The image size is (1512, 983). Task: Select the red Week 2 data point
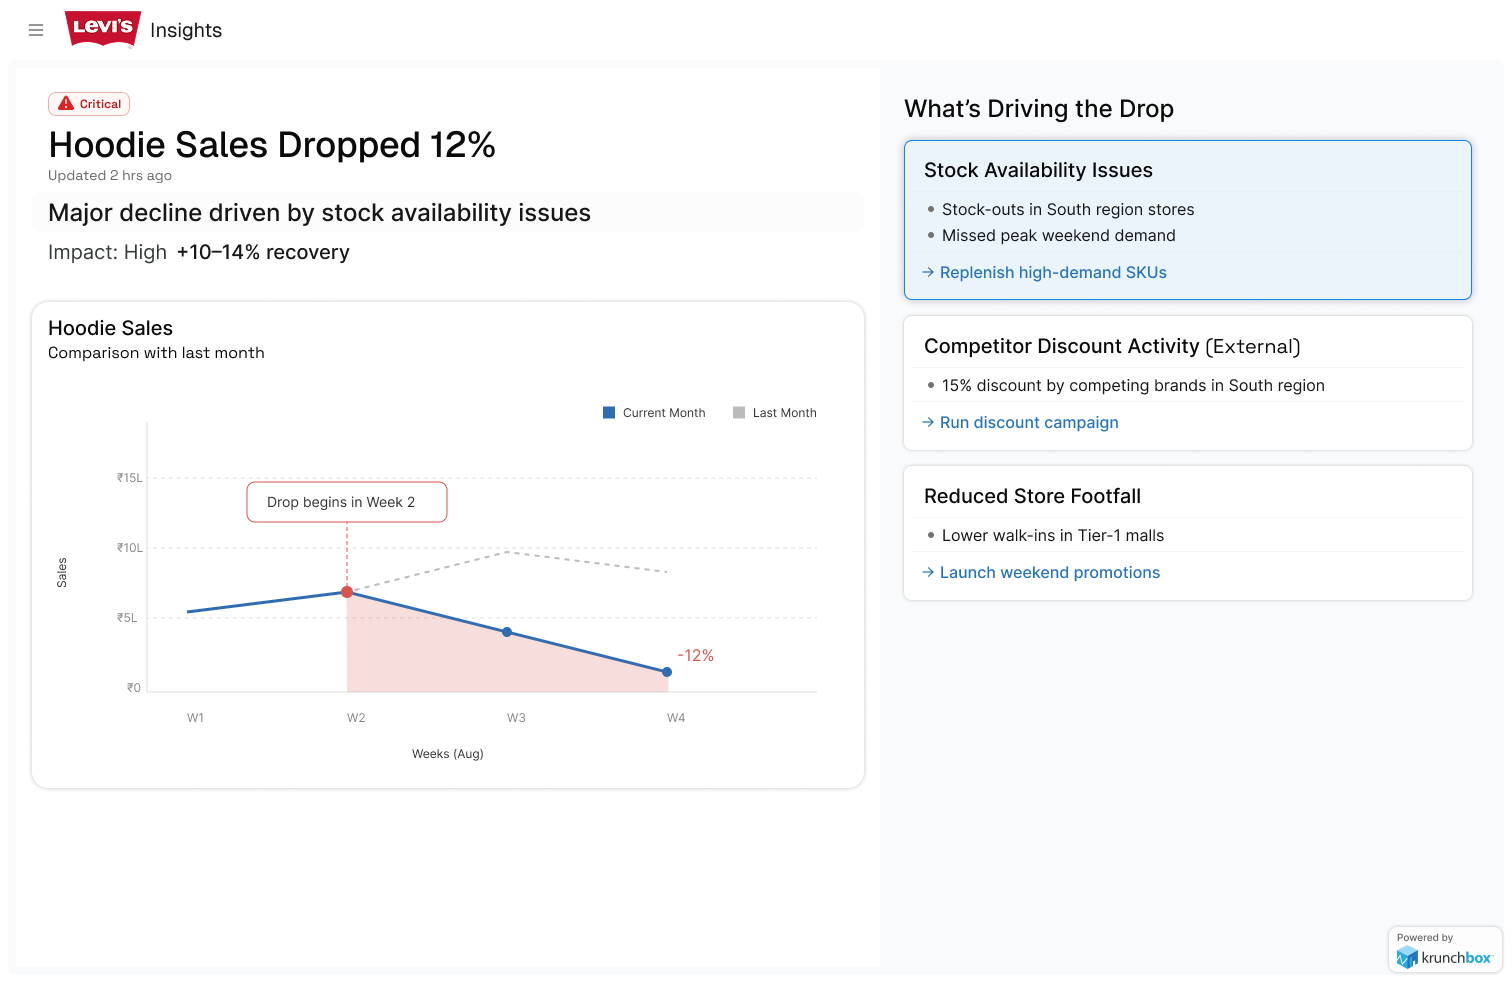pos(347,592)
